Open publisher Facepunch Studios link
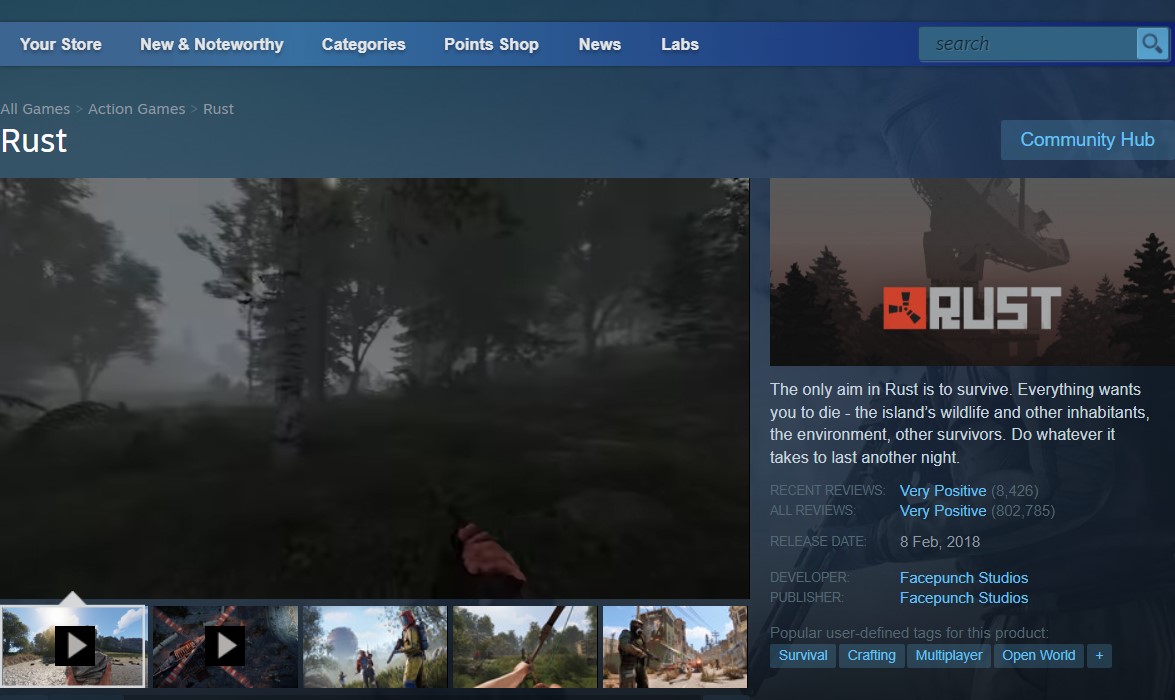The image size is (1175, 700). [964, 598]
